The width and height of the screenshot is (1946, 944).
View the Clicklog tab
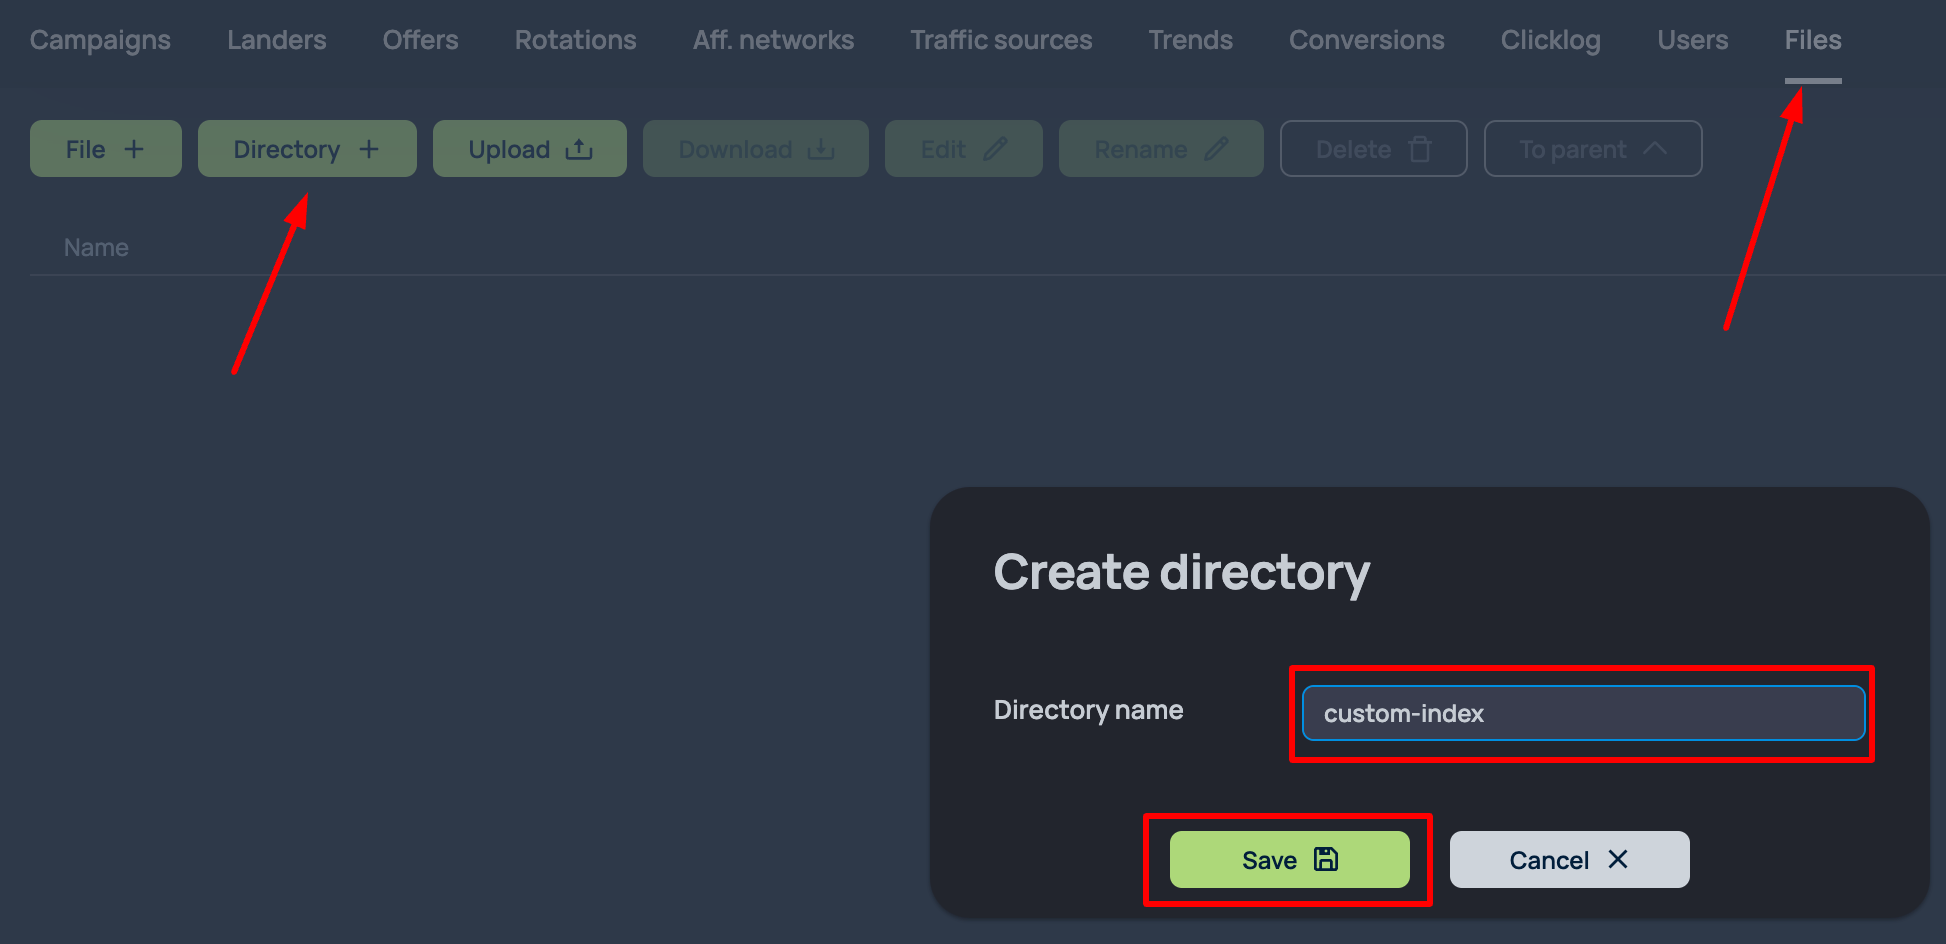pyautogui.click(x=1550, y=40)
